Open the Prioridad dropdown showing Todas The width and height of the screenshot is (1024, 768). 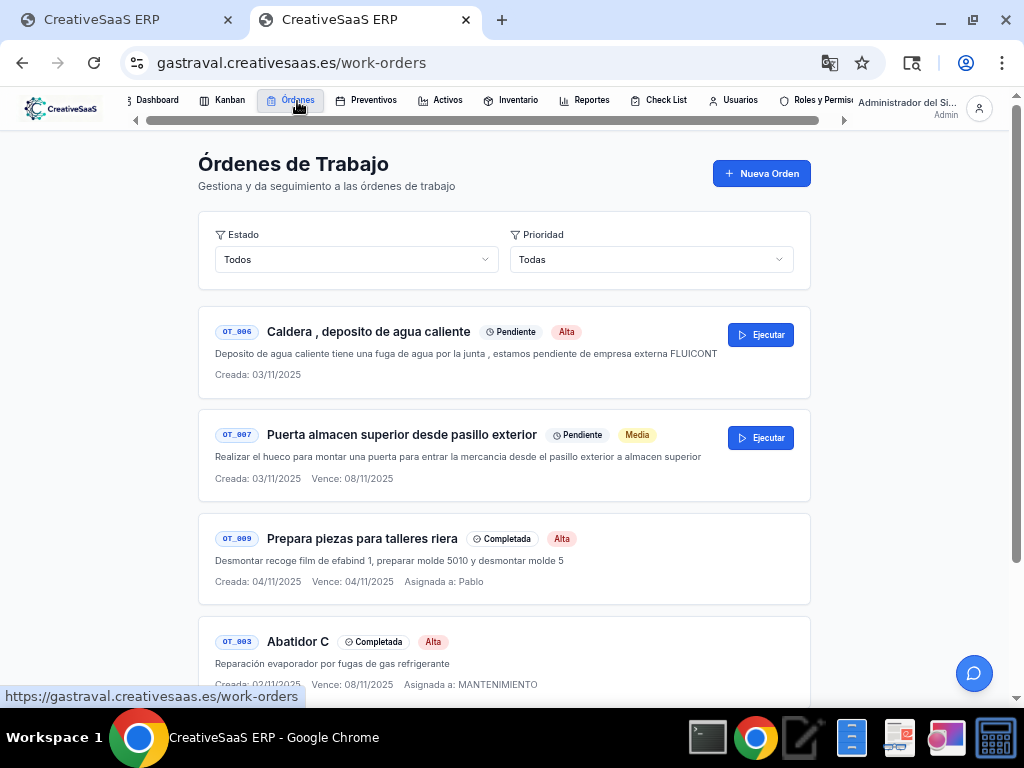[x=651, y=259]
